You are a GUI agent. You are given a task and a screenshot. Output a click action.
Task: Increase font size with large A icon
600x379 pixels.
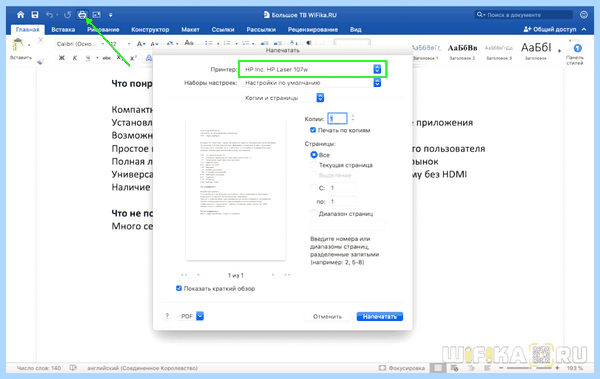click(140, 44)
